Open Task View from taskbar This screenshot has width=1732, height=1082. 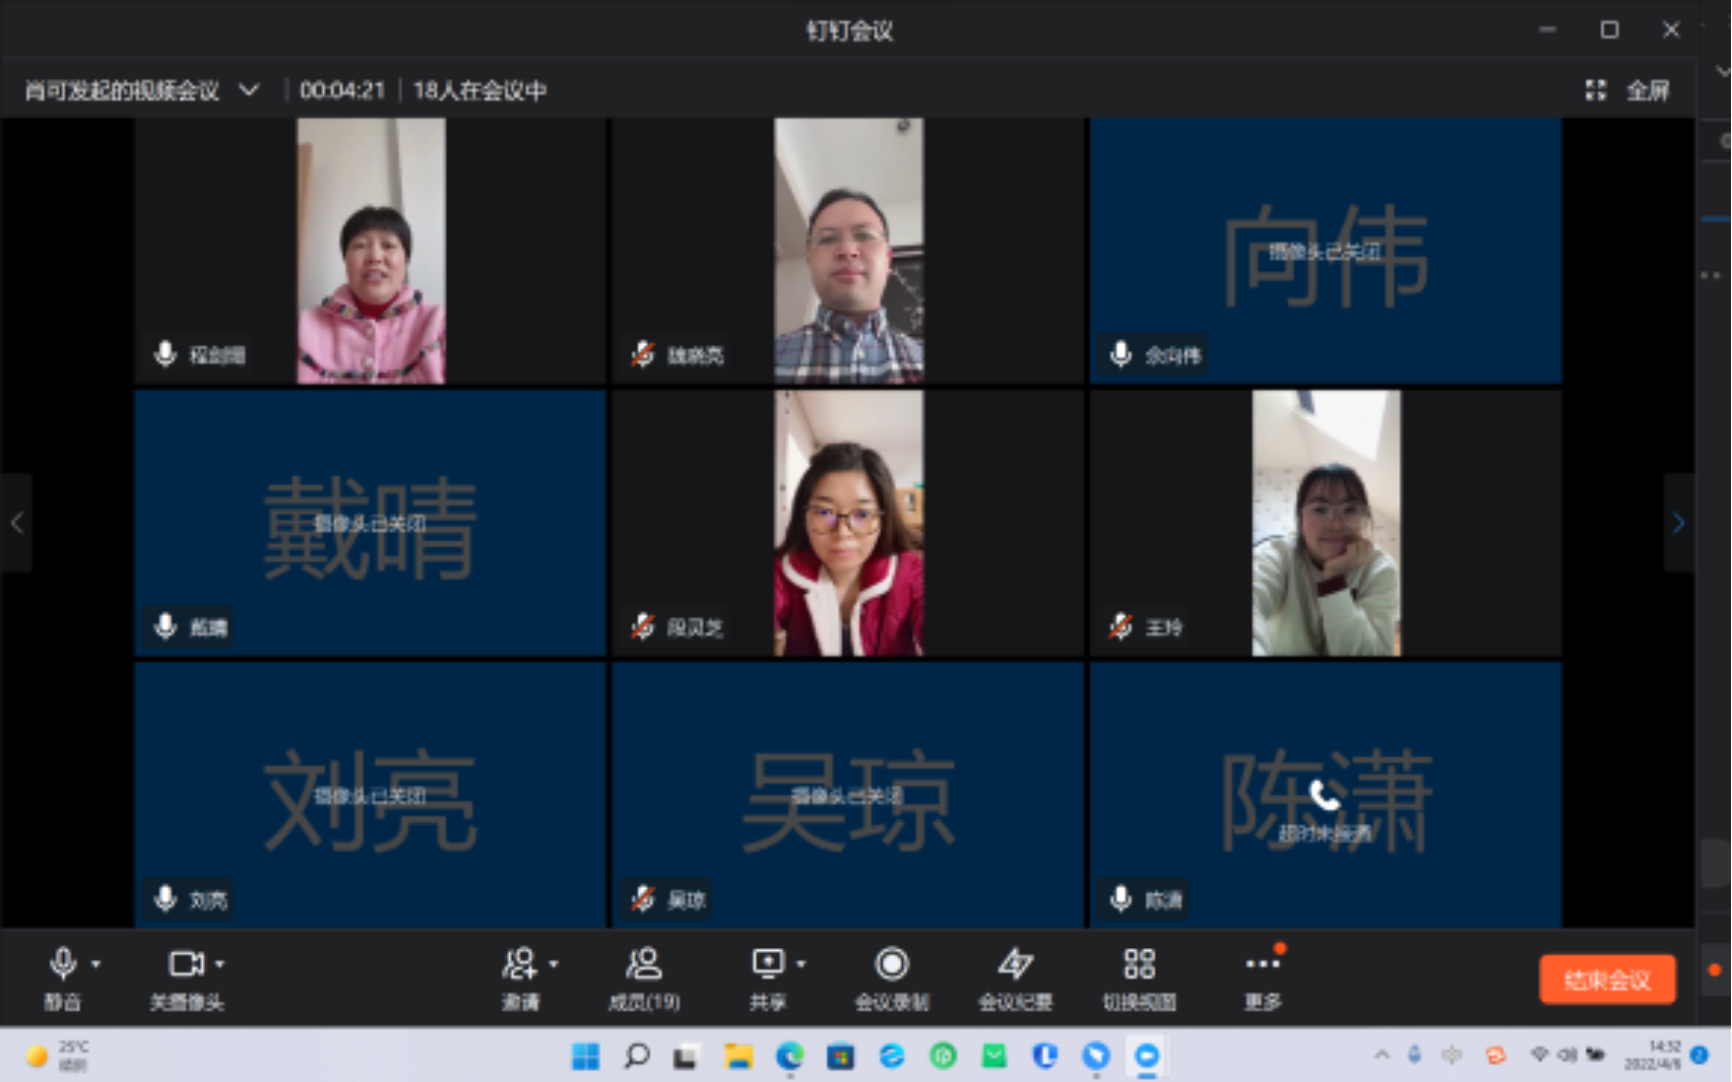[686, 1056]
